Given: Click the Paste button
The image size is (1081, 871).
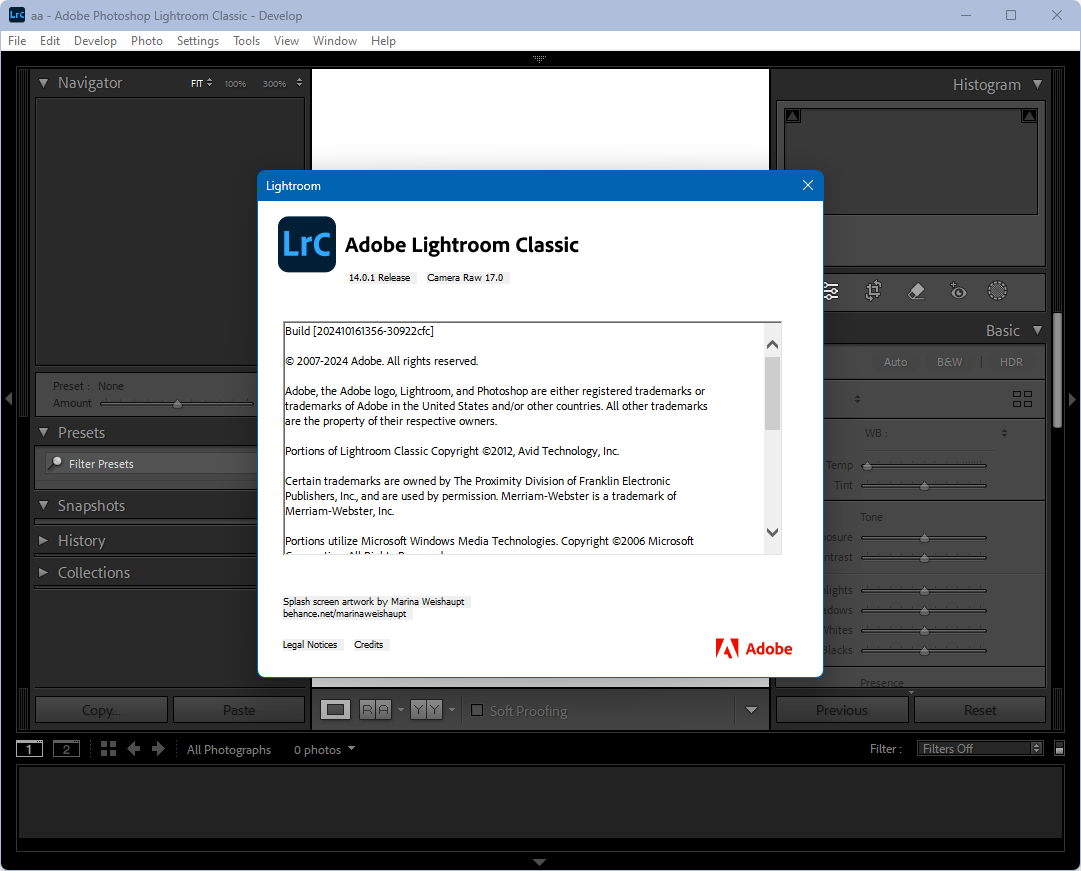Looking at the screenshot, I should pos(239,710).
